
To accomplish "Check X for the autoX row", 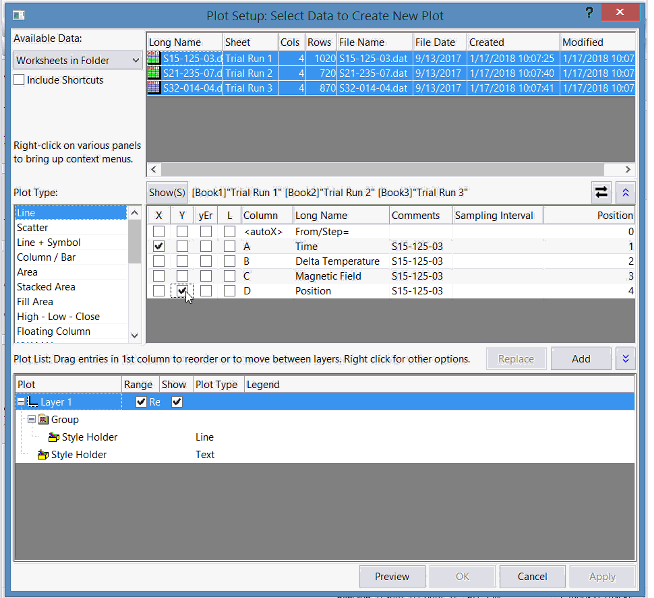I will (x=158, y=231).
